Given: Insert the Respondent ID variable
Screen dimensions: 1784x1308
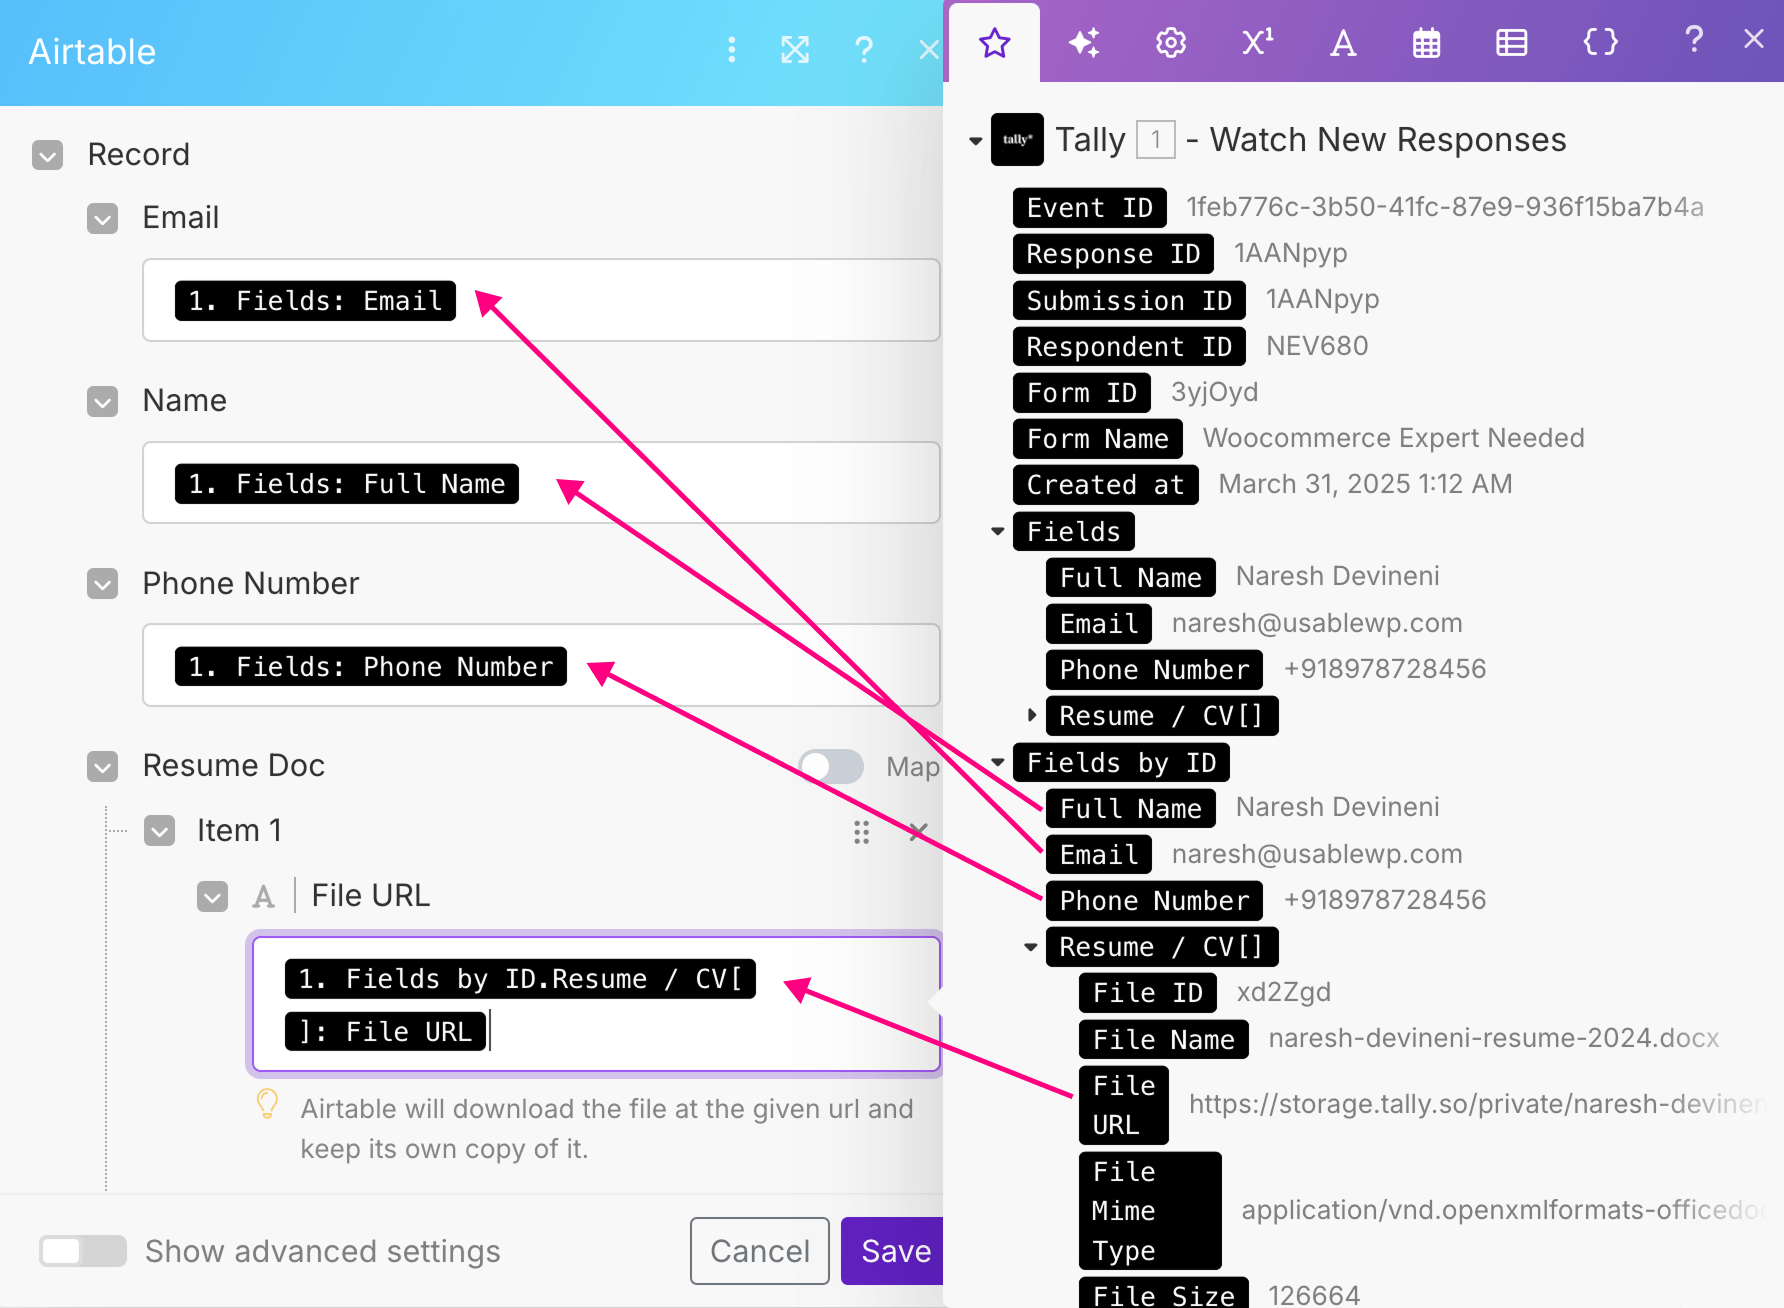Looking at the screenshot, I should [x=1129, y=347].
